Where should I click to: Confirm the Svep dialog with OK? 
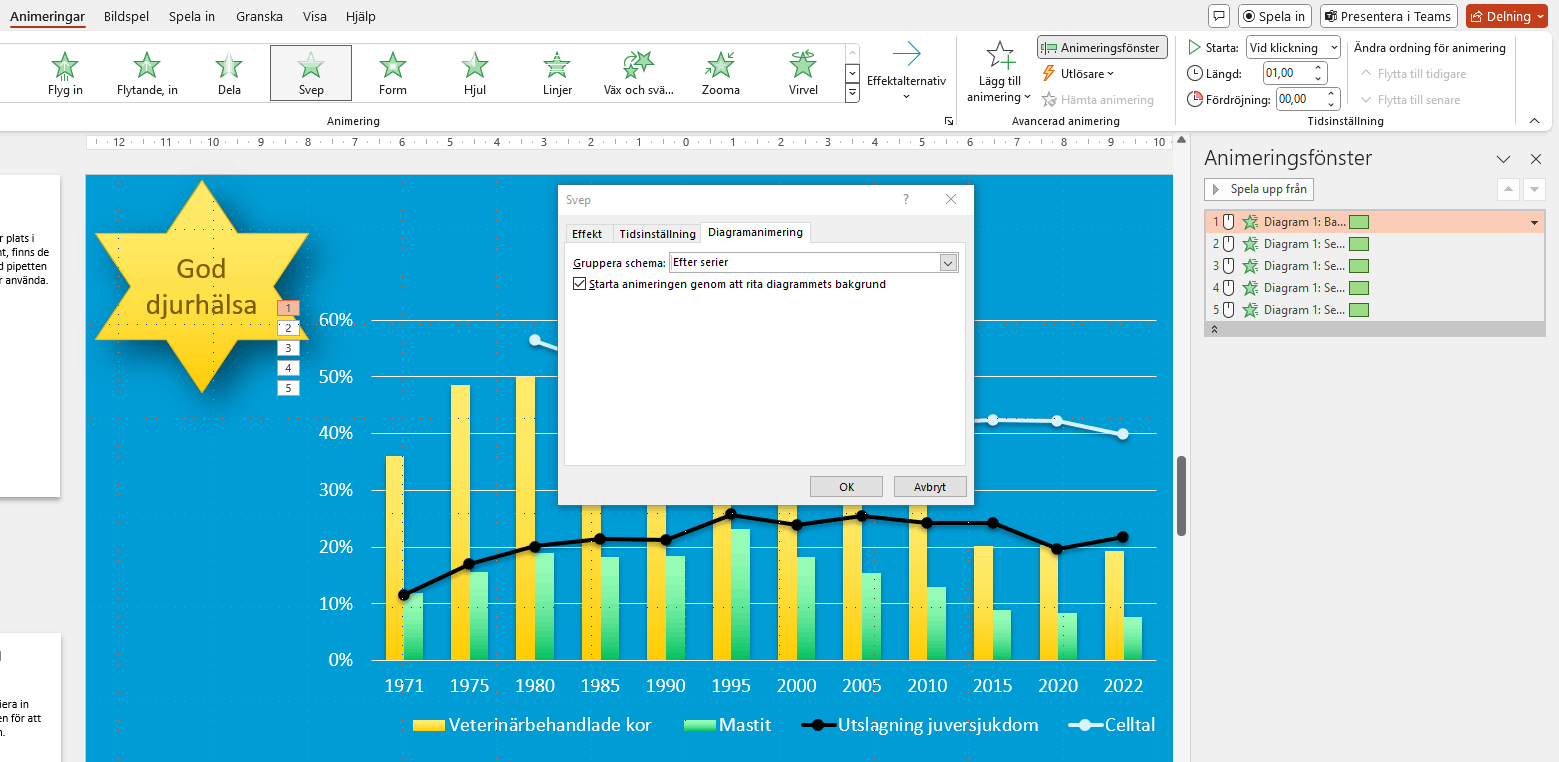(846, 487)
